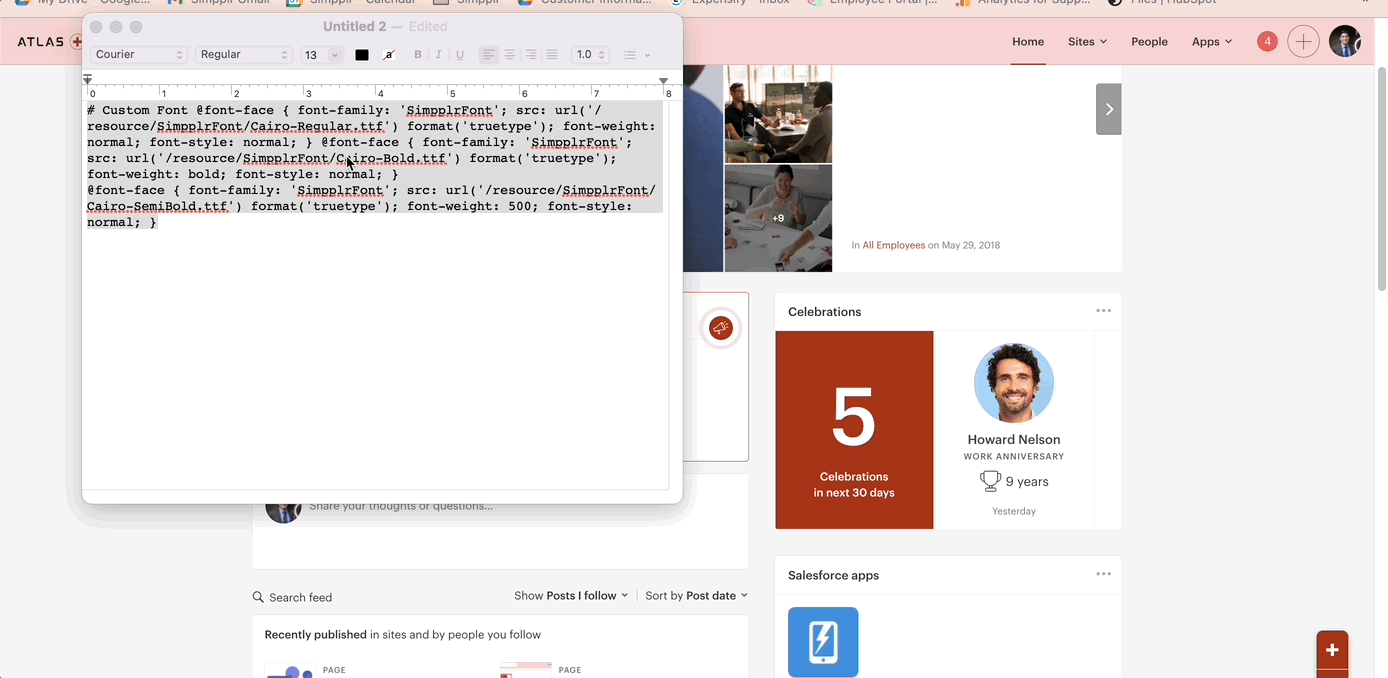This screenshot has width=1388, height=678.
Task: Open Celebrations tile options menu
Action: (1103, 311)
